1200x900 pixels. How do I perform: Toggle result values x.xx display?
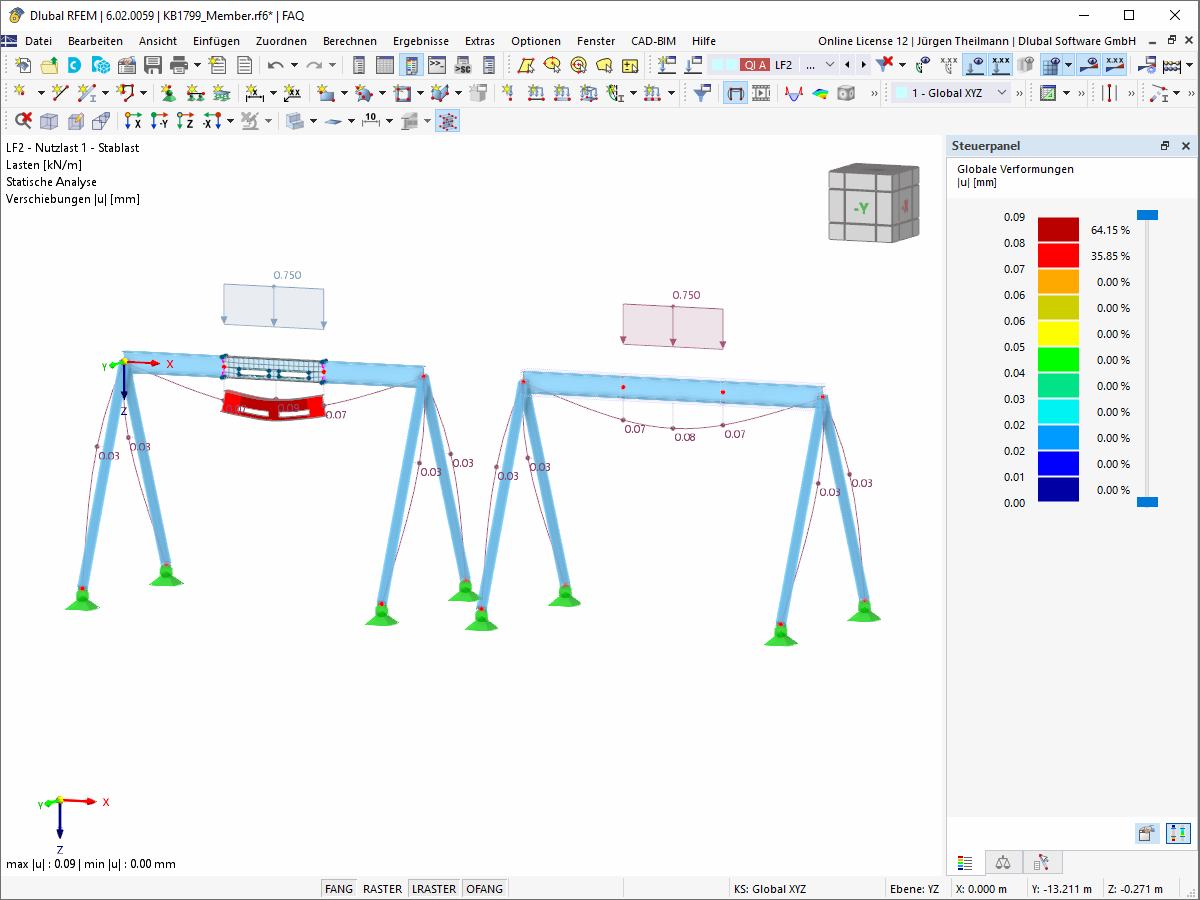point(1116,65)
